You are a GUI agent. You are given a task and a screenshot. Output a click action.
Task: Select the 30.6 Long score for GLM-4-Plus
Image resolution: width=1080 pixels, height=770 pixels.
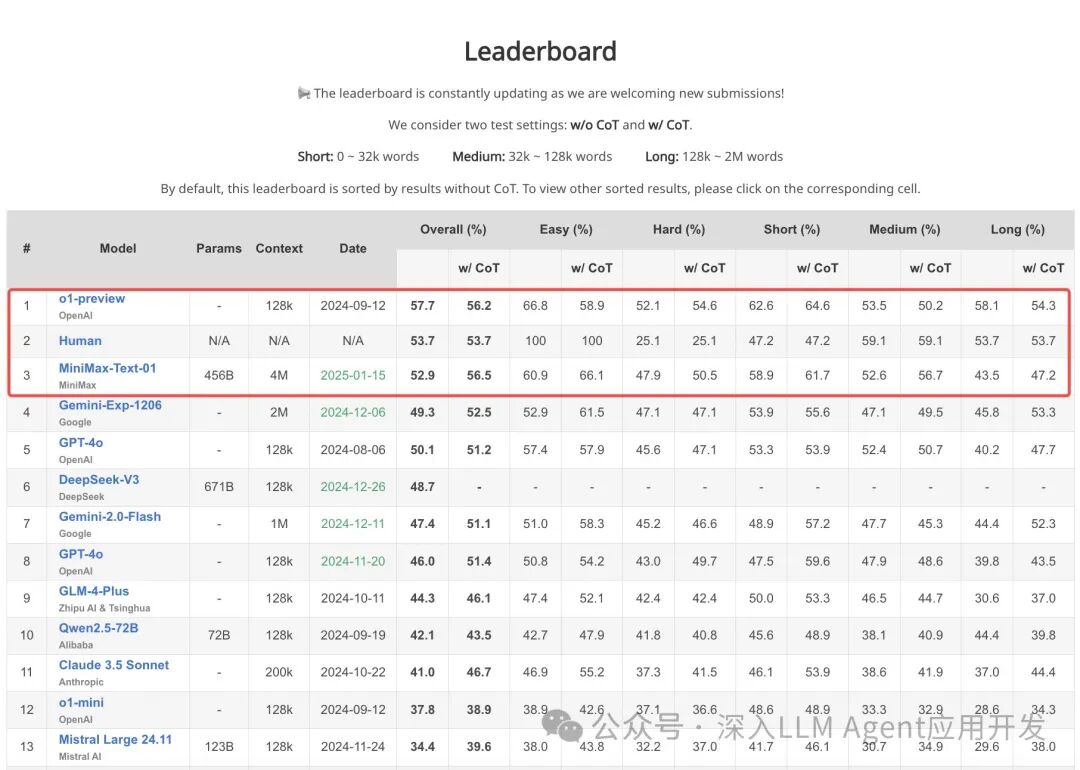986,599
